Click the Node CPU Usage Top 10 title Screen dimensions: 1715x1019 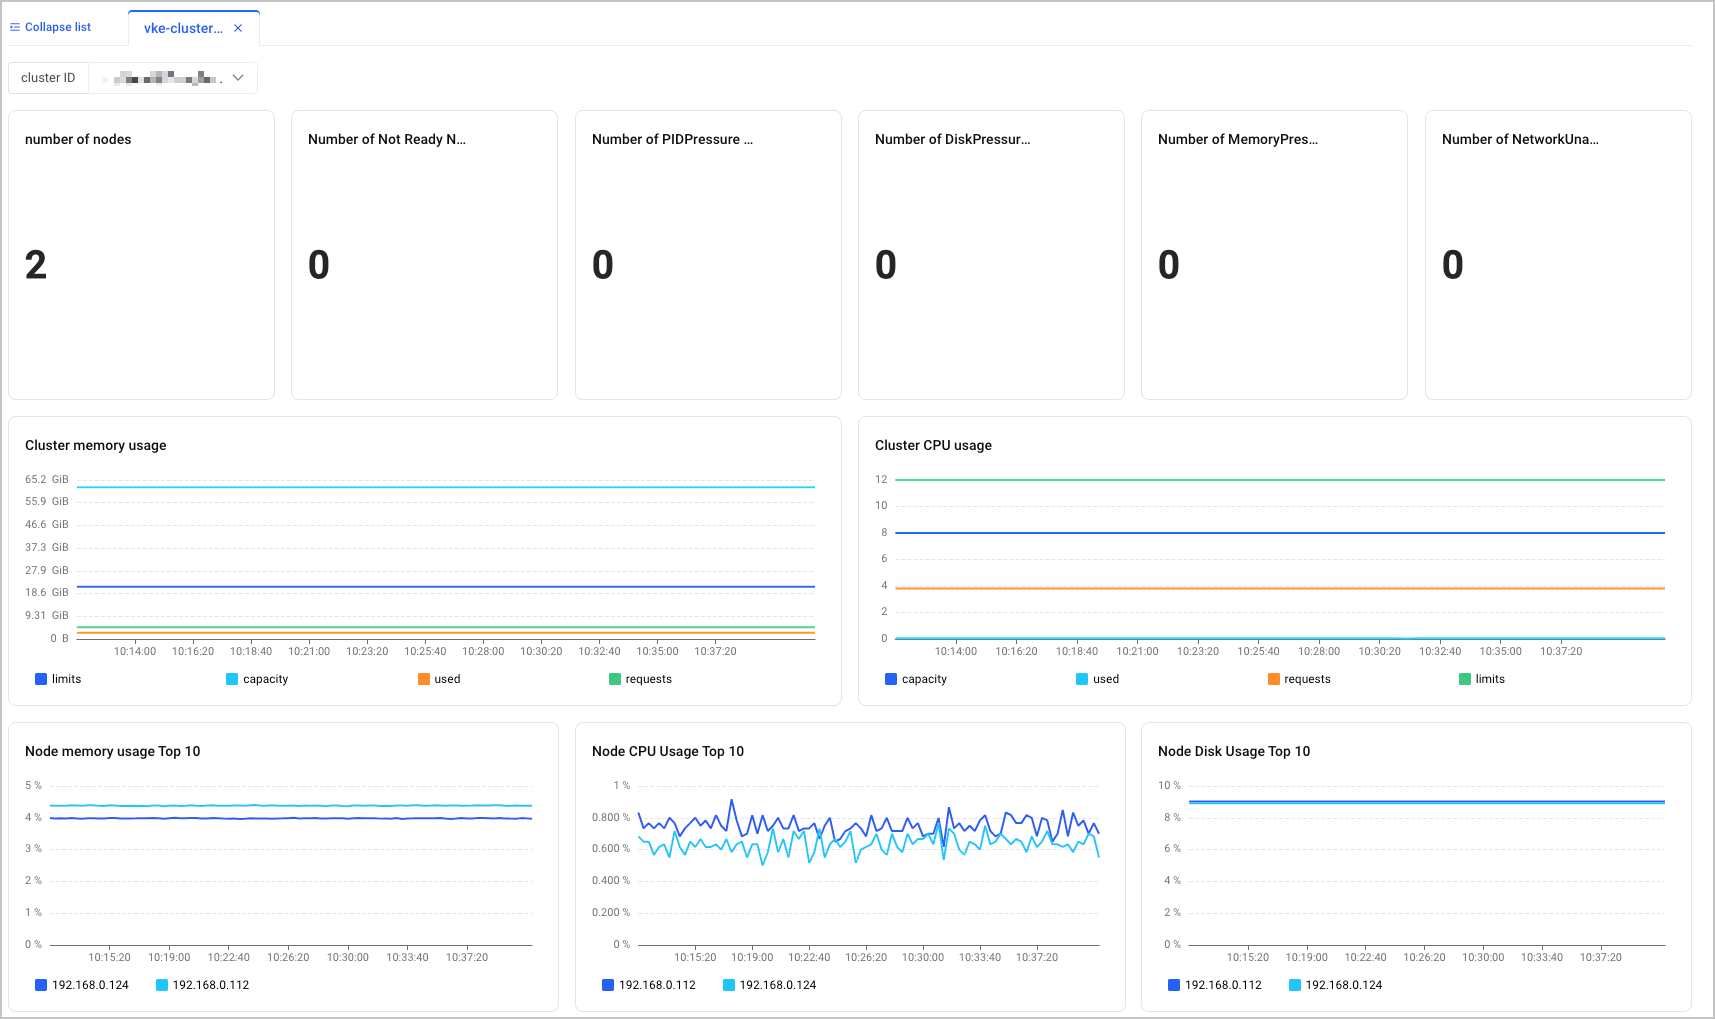click(668, 751)
